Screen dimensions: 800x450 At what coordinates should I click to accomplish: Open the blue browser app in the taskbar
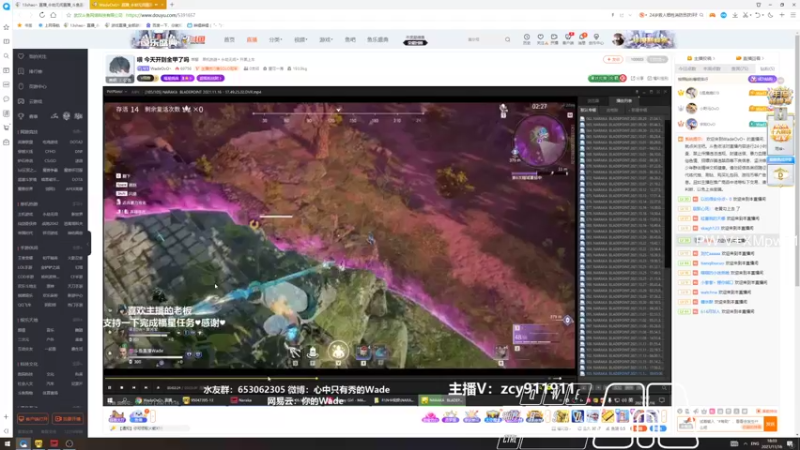click(23, 444)
